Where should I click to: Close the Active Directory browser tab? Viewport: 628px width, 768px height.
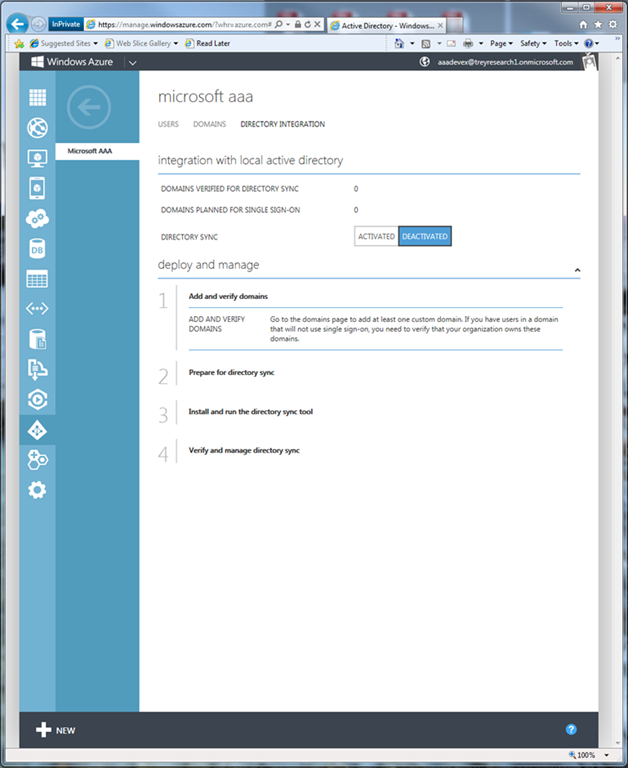pyautogui.click(x=440, y=25)
